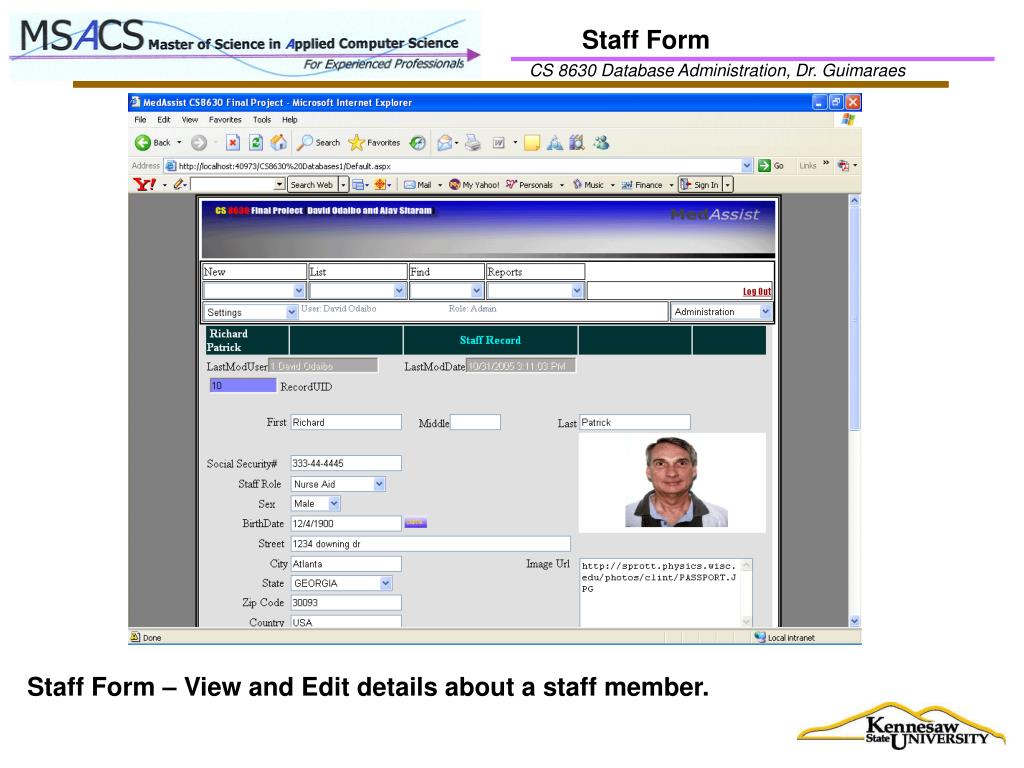
Task: Open the Help menu
Action: (x=290, y=120)
